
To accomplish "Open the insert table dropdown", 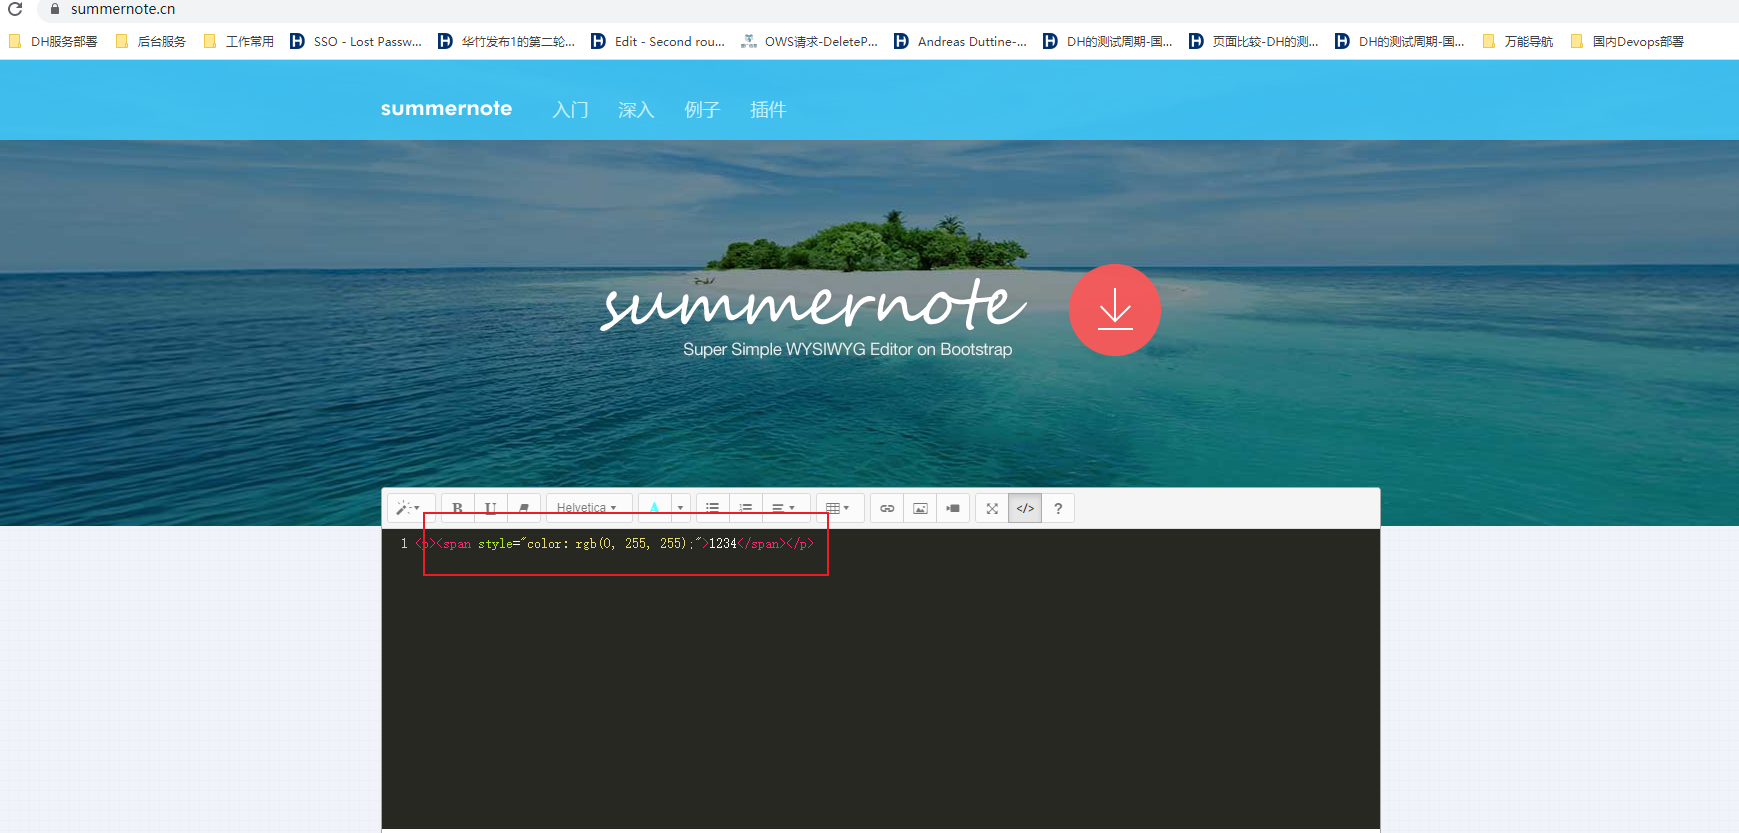I will tap(839, 508).
